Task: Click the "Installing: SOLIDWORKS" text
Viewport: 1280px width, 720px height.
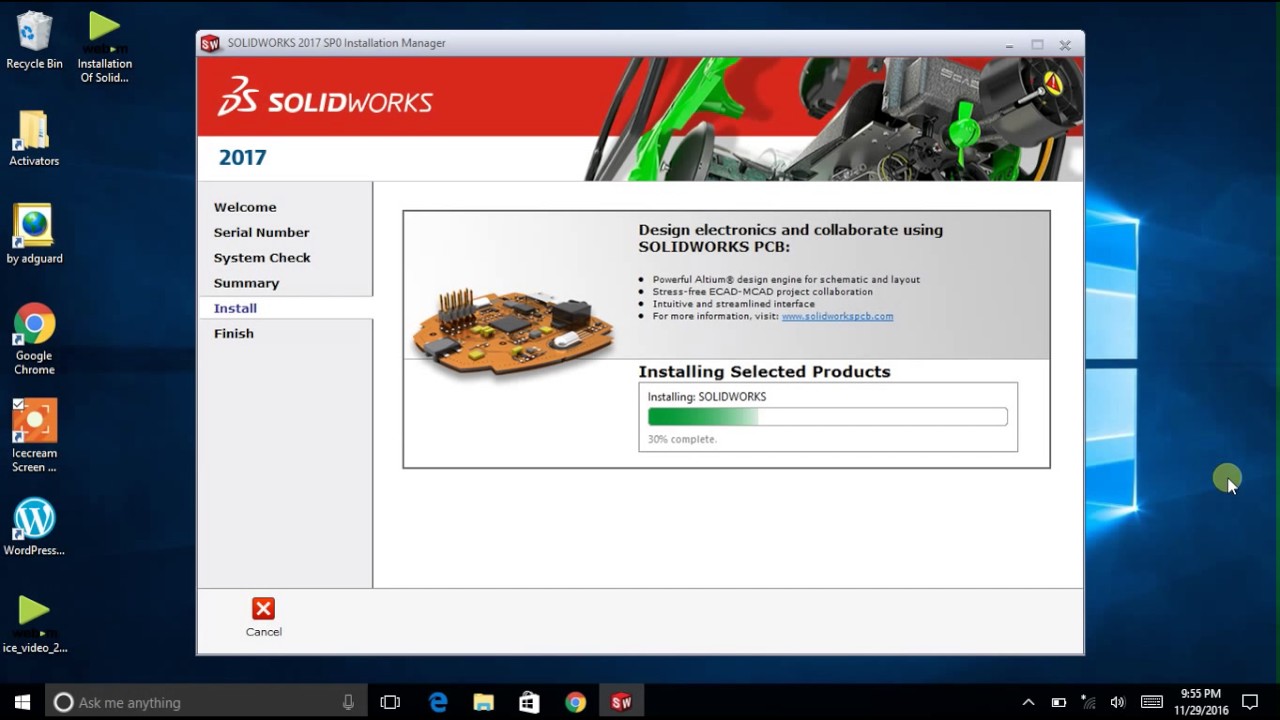Action: 707,397
